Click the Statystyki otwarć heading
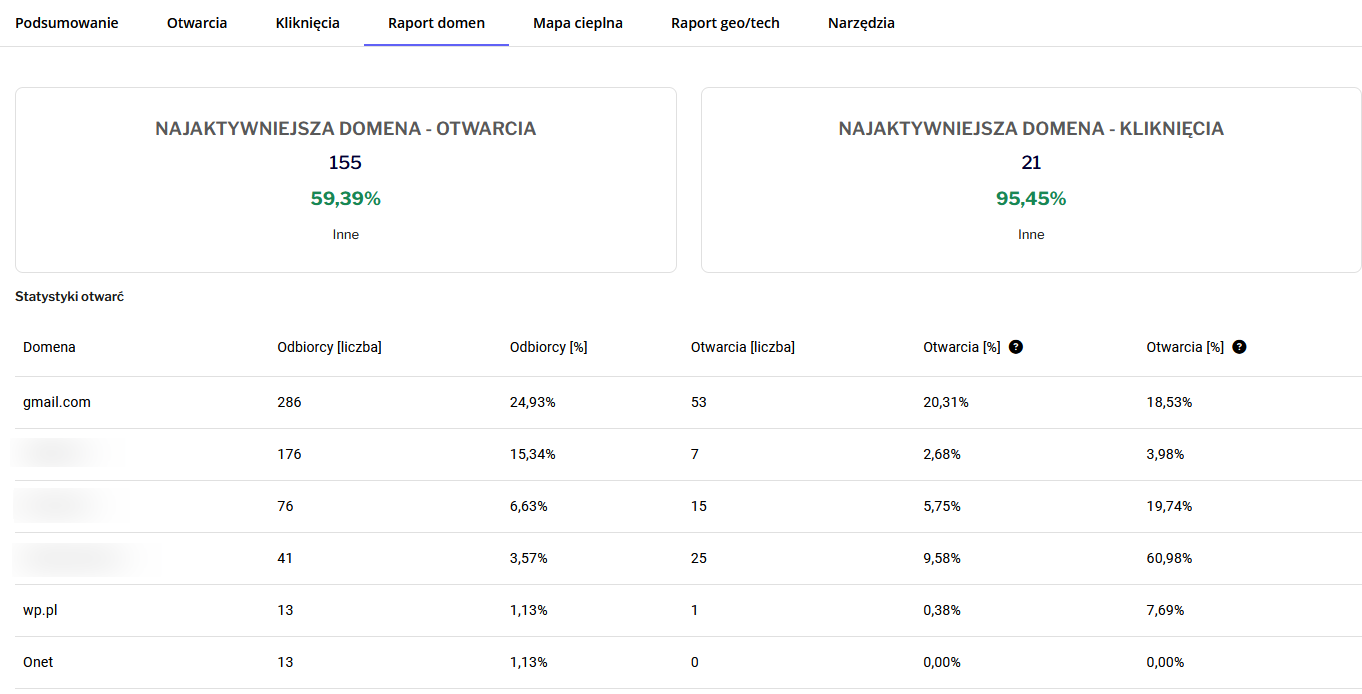This screenshot has width=1362, height=694. click(69, 297)
